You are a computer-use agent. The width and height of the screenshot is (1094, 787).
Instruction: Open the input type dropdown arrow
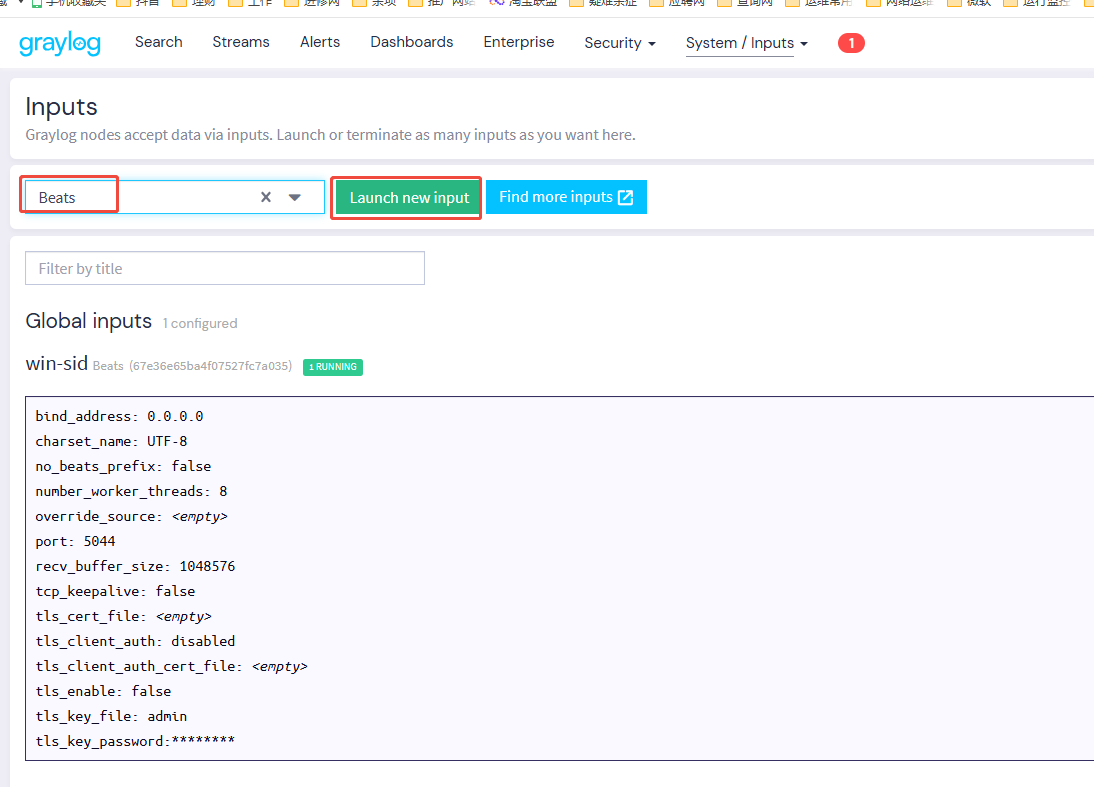click(x=295, y=197)
